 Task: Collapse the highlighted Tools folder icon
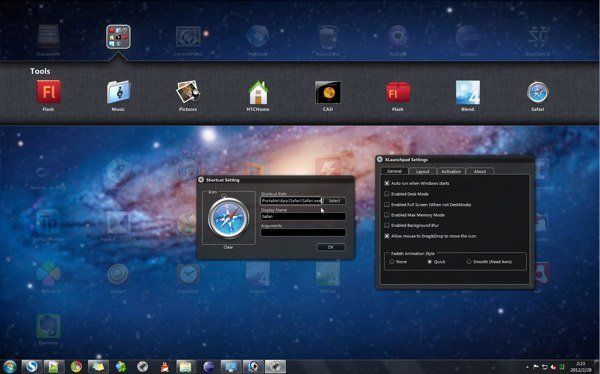[118, 37]
